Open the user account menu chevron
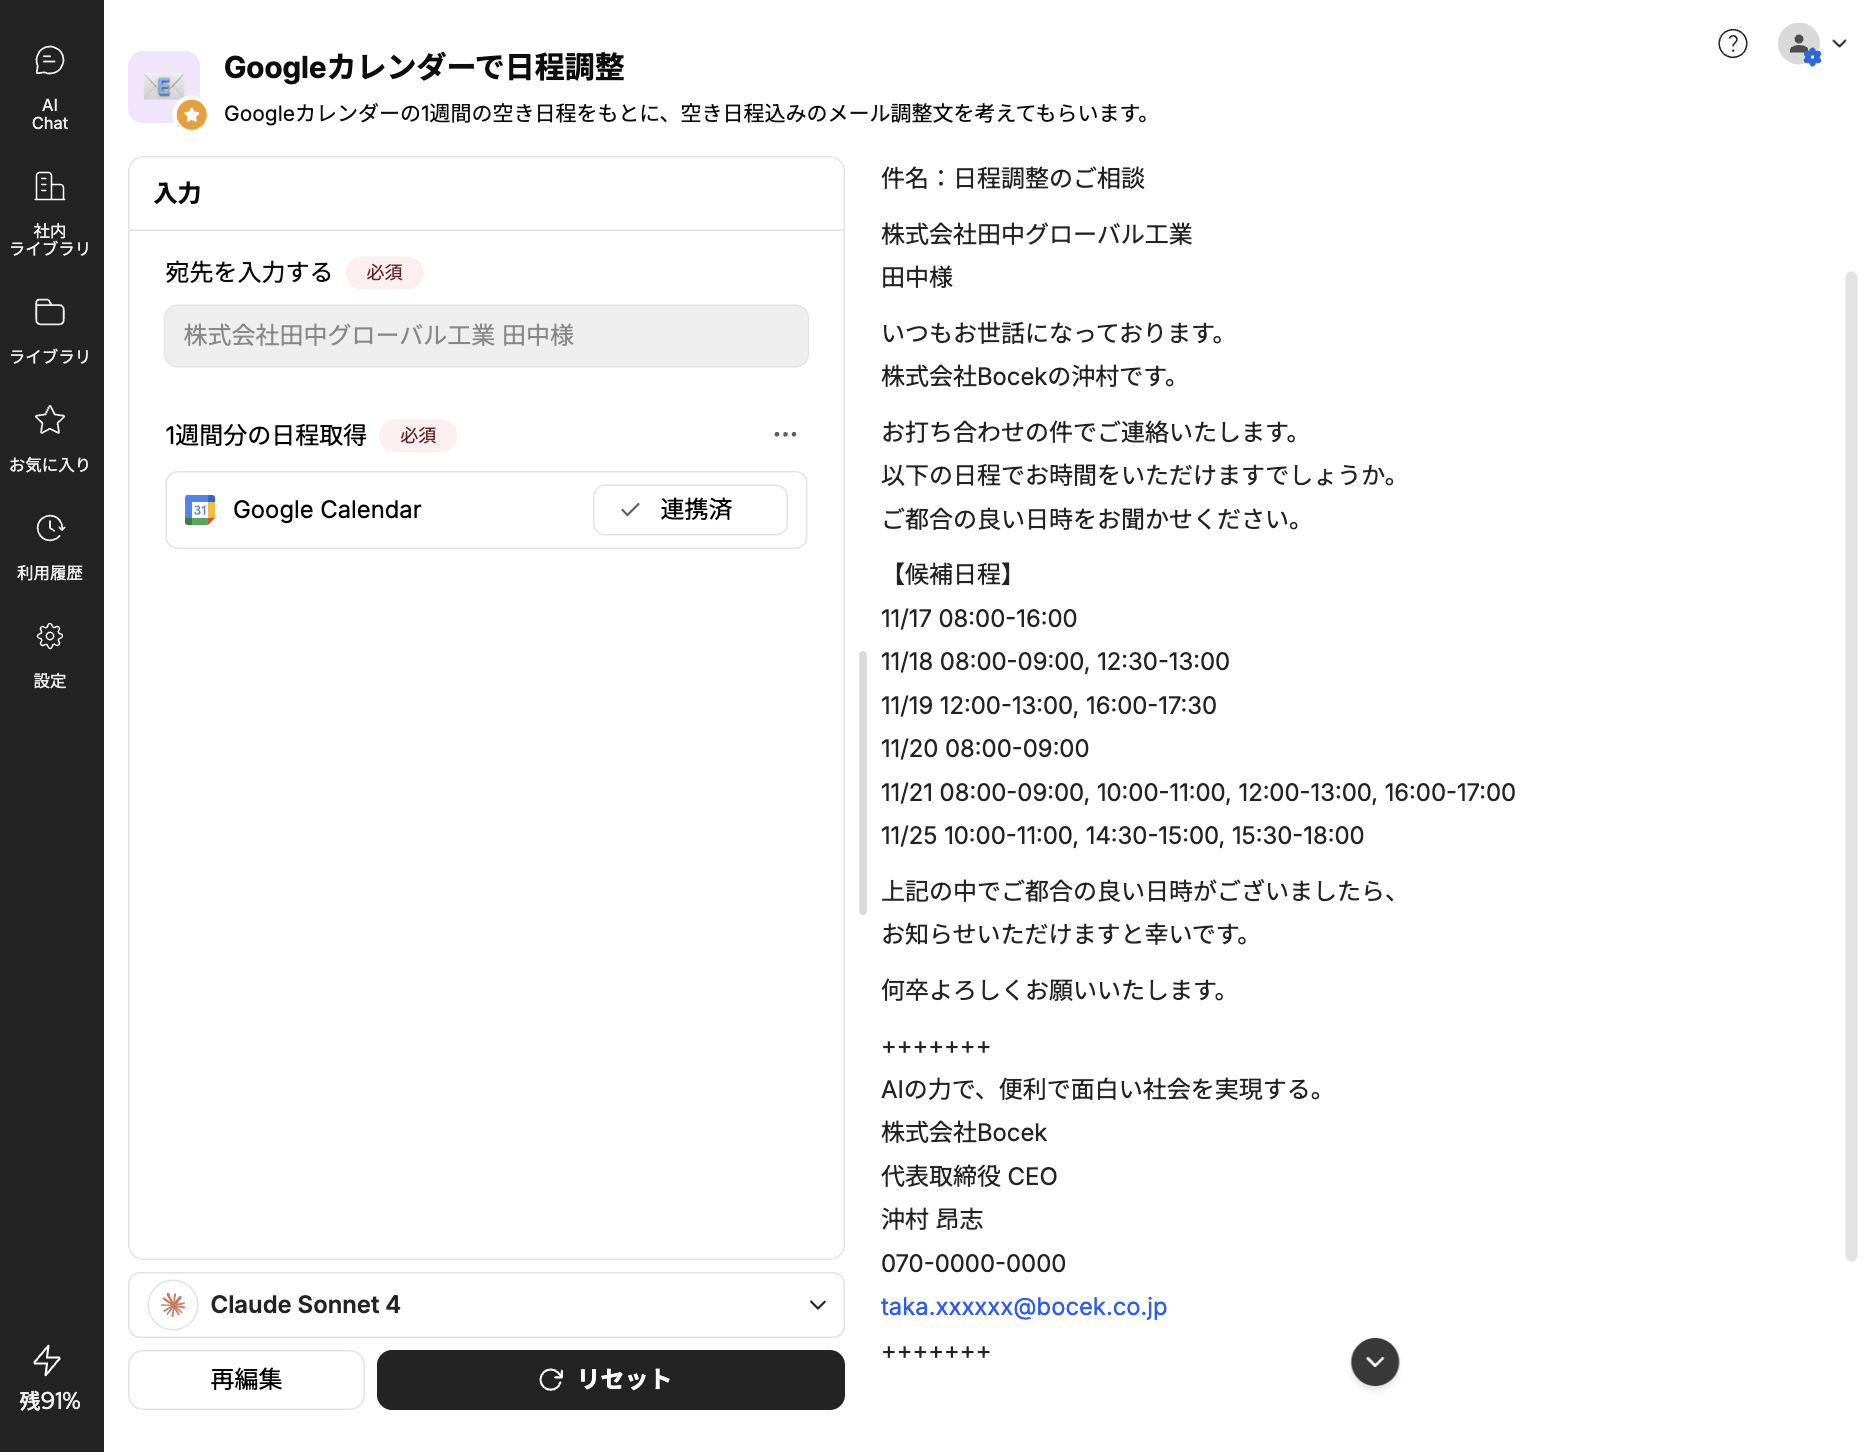 [1839, 44]
